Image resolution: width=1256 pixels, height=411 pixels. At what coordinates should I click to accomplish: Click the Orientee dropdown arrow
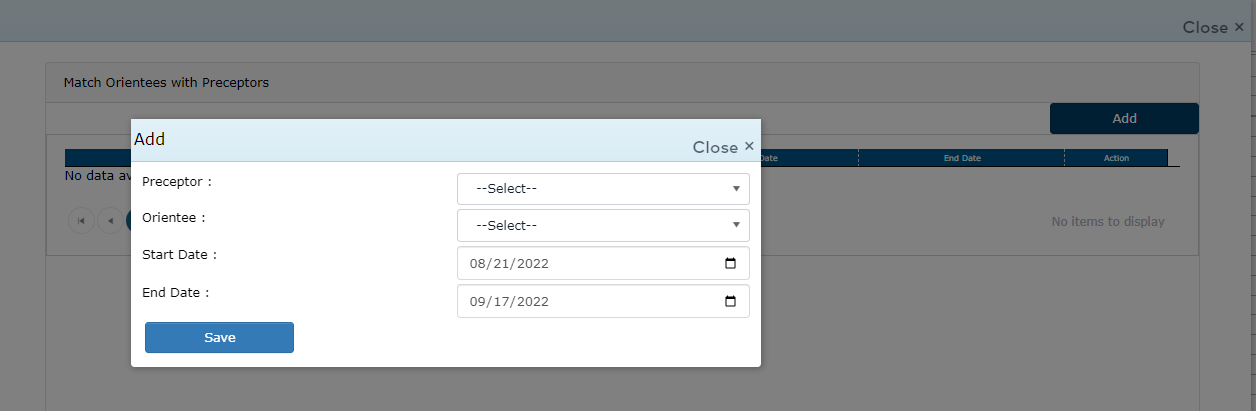pos(736,225)
